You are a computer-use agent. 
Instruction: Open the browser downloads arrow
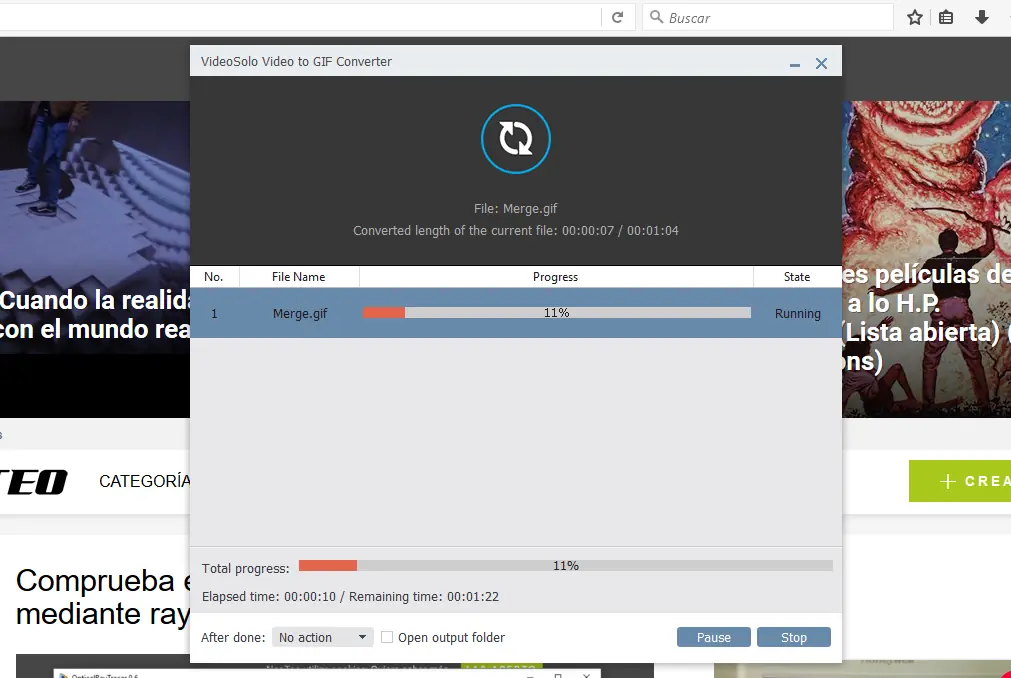[981, 17]
